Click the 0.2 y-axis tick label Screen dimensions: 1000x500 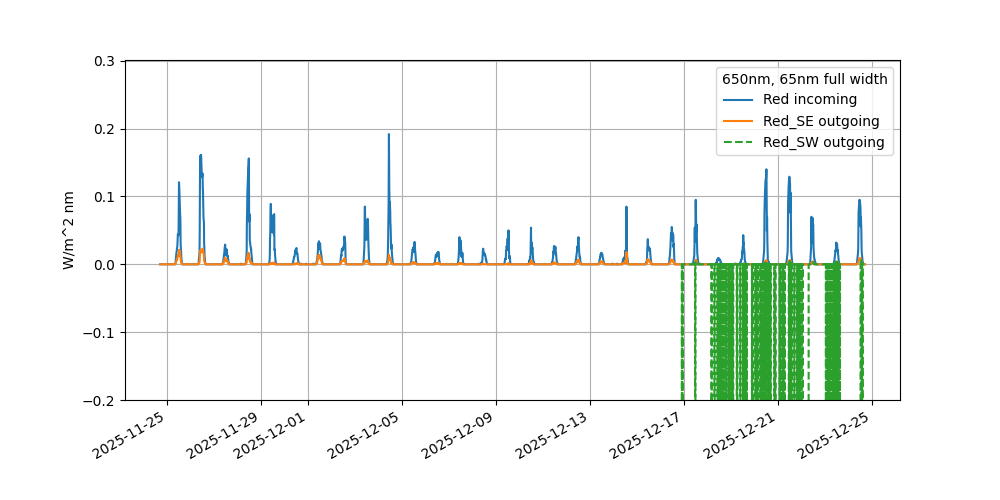(105, 129)
